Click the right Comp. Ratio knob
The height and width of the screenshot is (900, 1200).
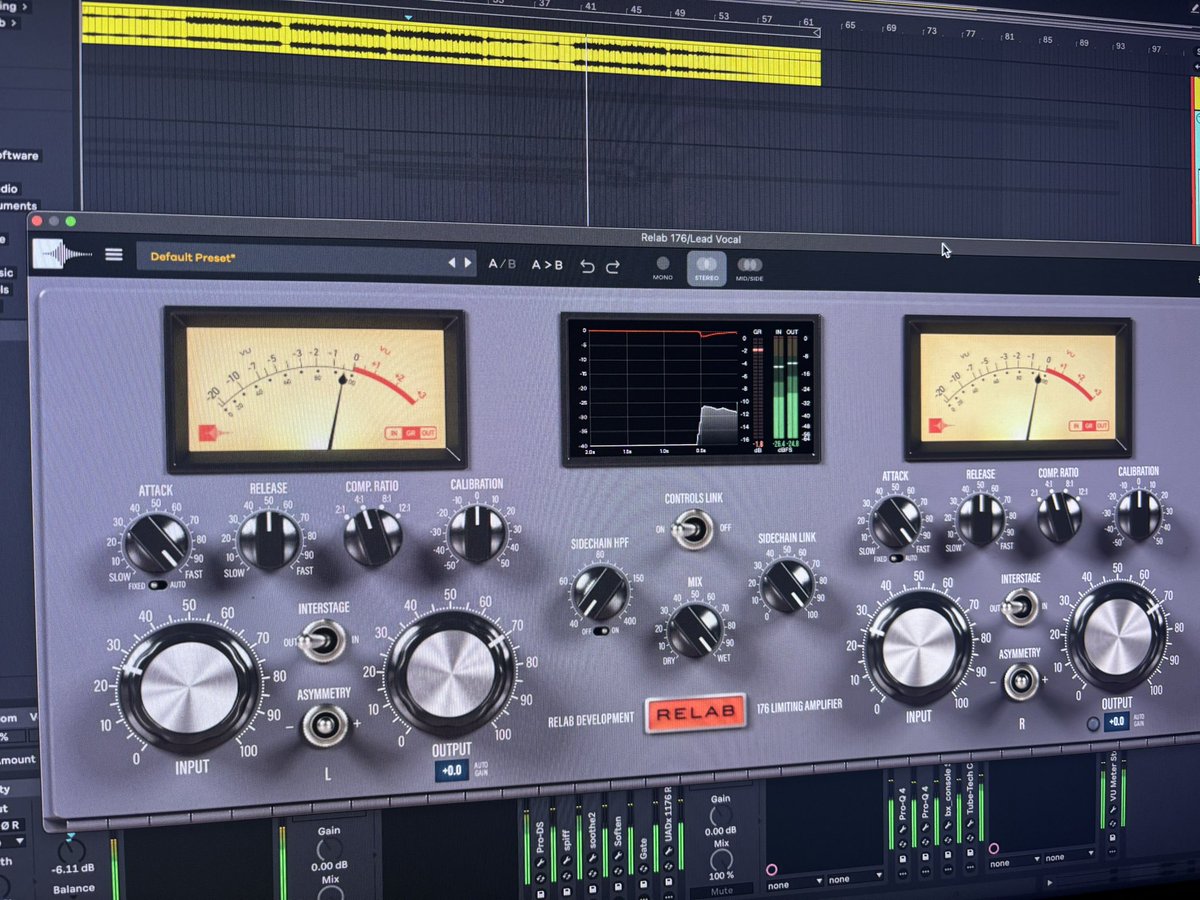1060,517
